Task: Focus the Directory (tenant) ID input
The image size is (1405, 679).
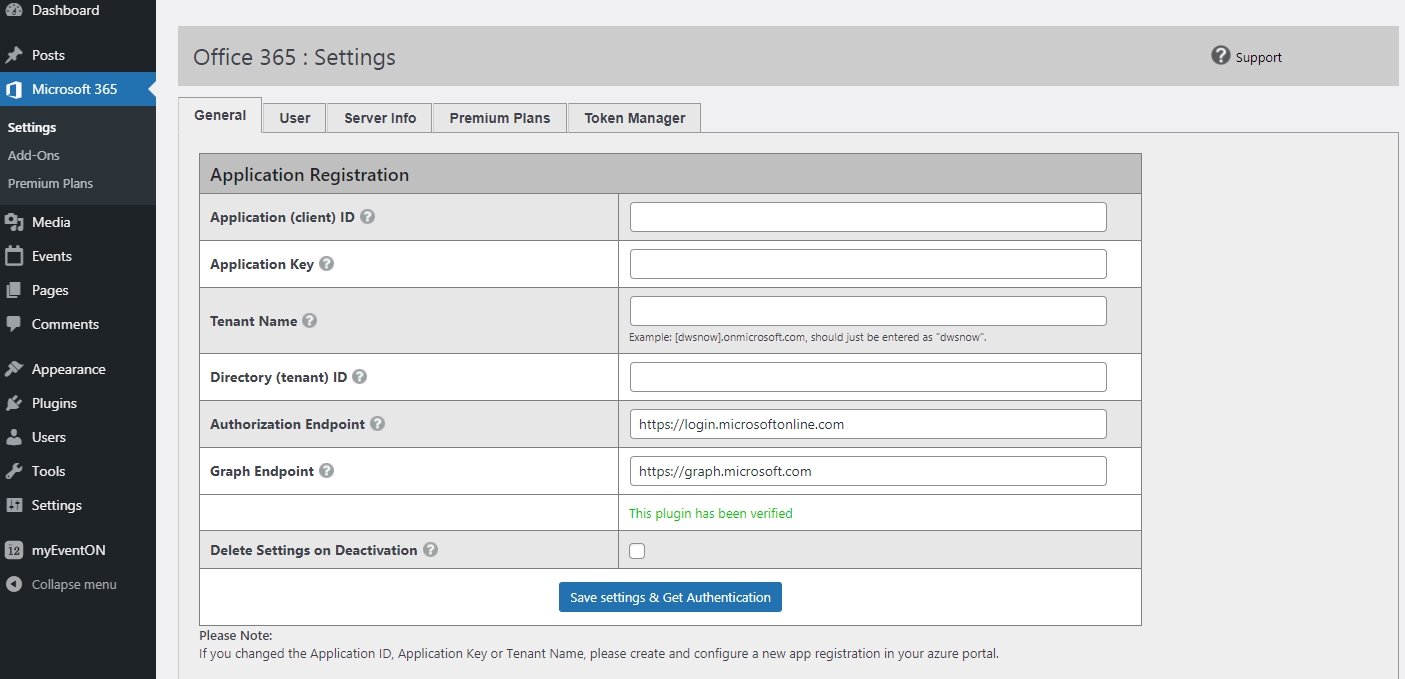Action: click(x=868, y=377)
